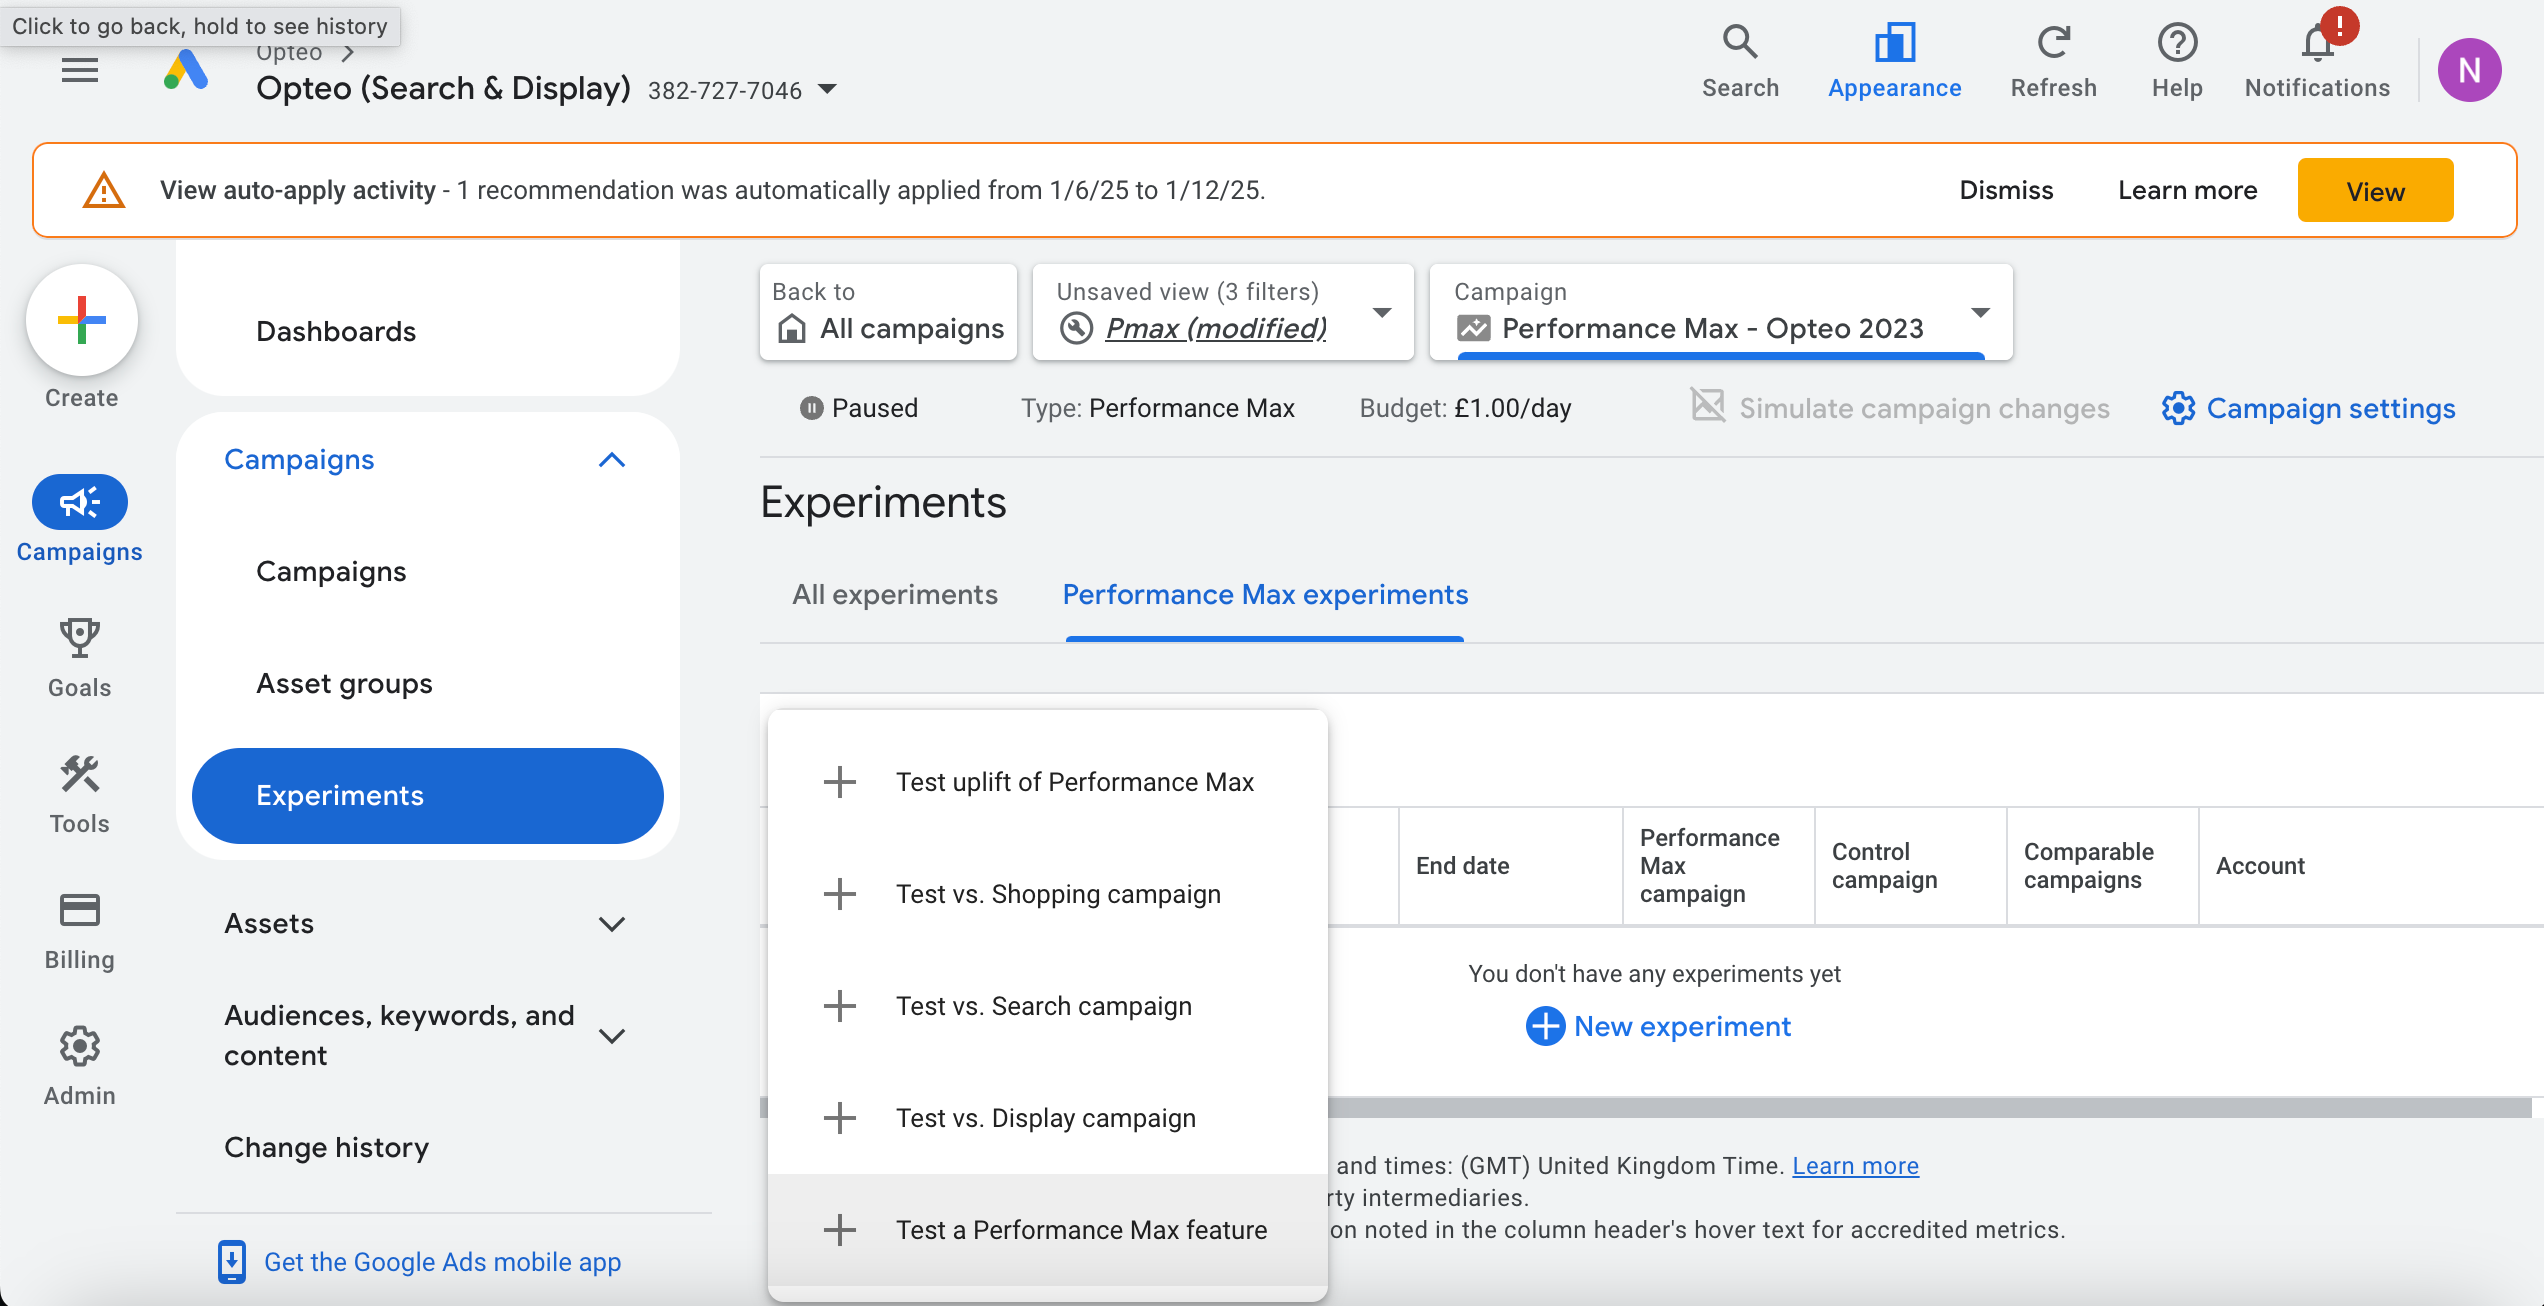This screenshot has height=1306, width=2544.
Task: Collapse the Campaigns section chevron
Action: pyautogui.click(x=612, y=460)
